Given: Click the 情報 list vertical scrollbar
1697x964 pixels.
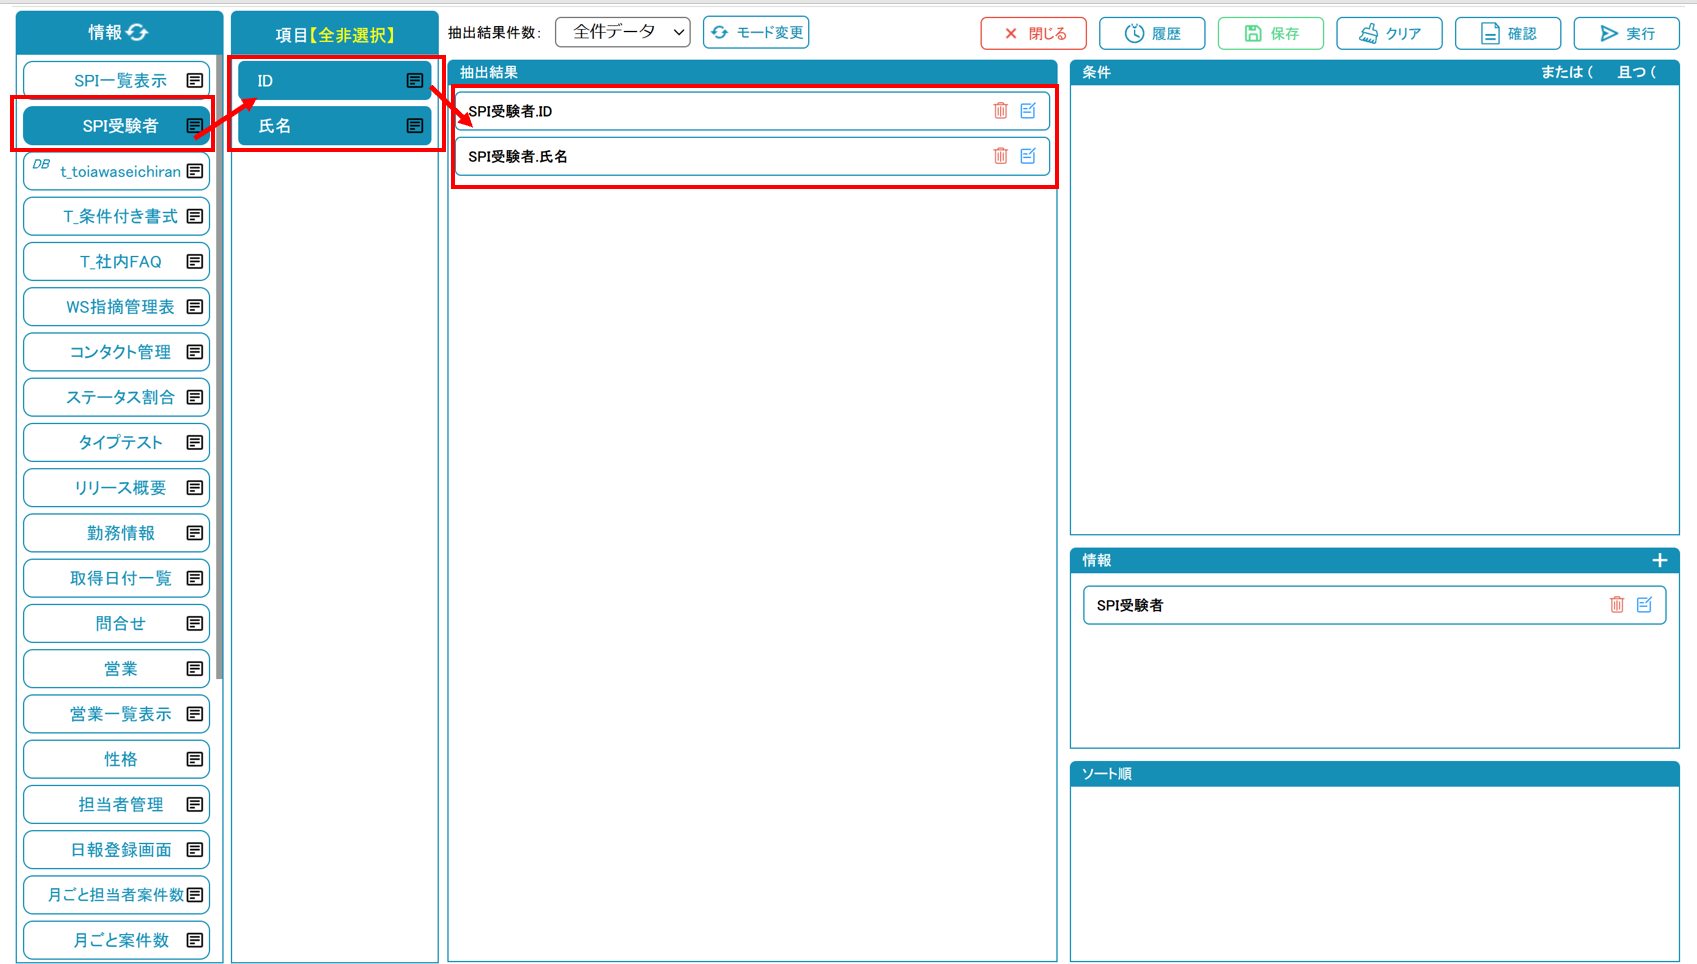Looking at the screenshot, I should pos(218,368).
